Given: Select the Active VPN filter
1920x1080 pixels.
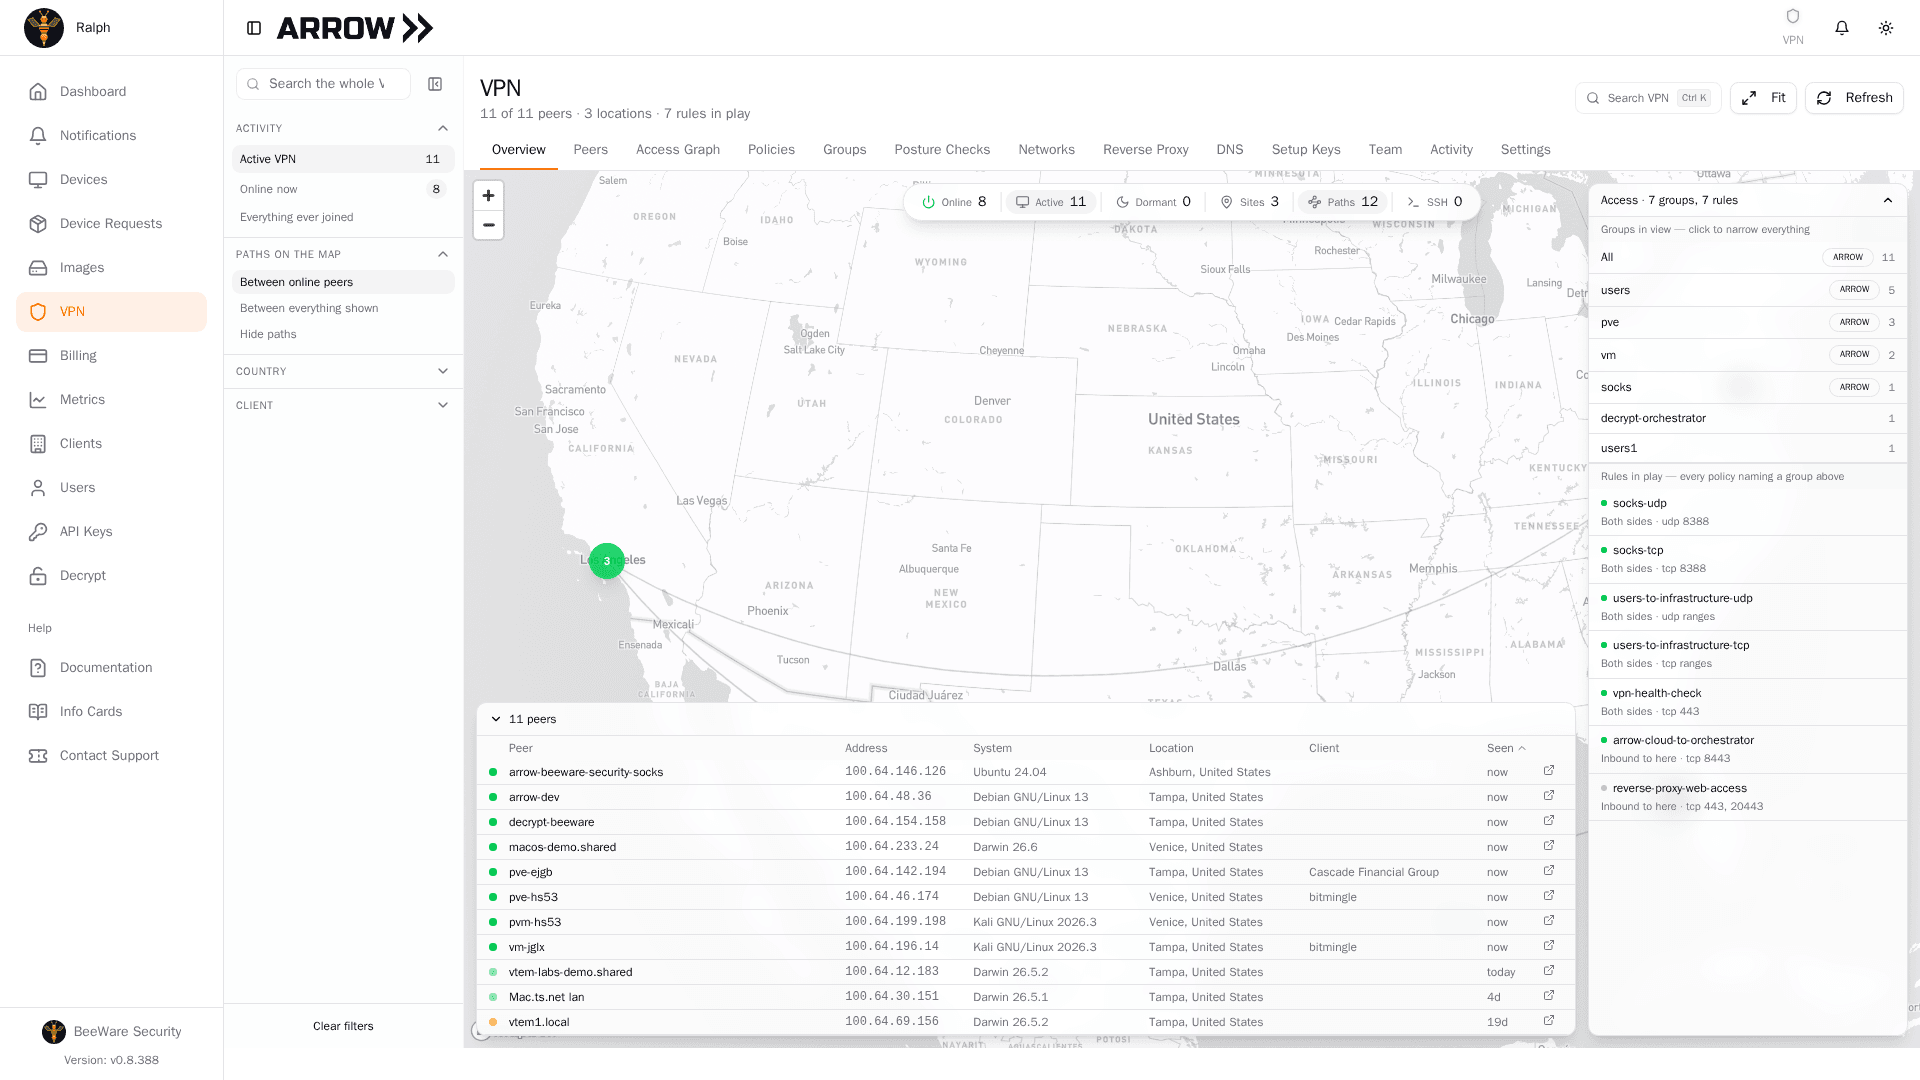Looking at the screenshot, I should pos(343,159).
